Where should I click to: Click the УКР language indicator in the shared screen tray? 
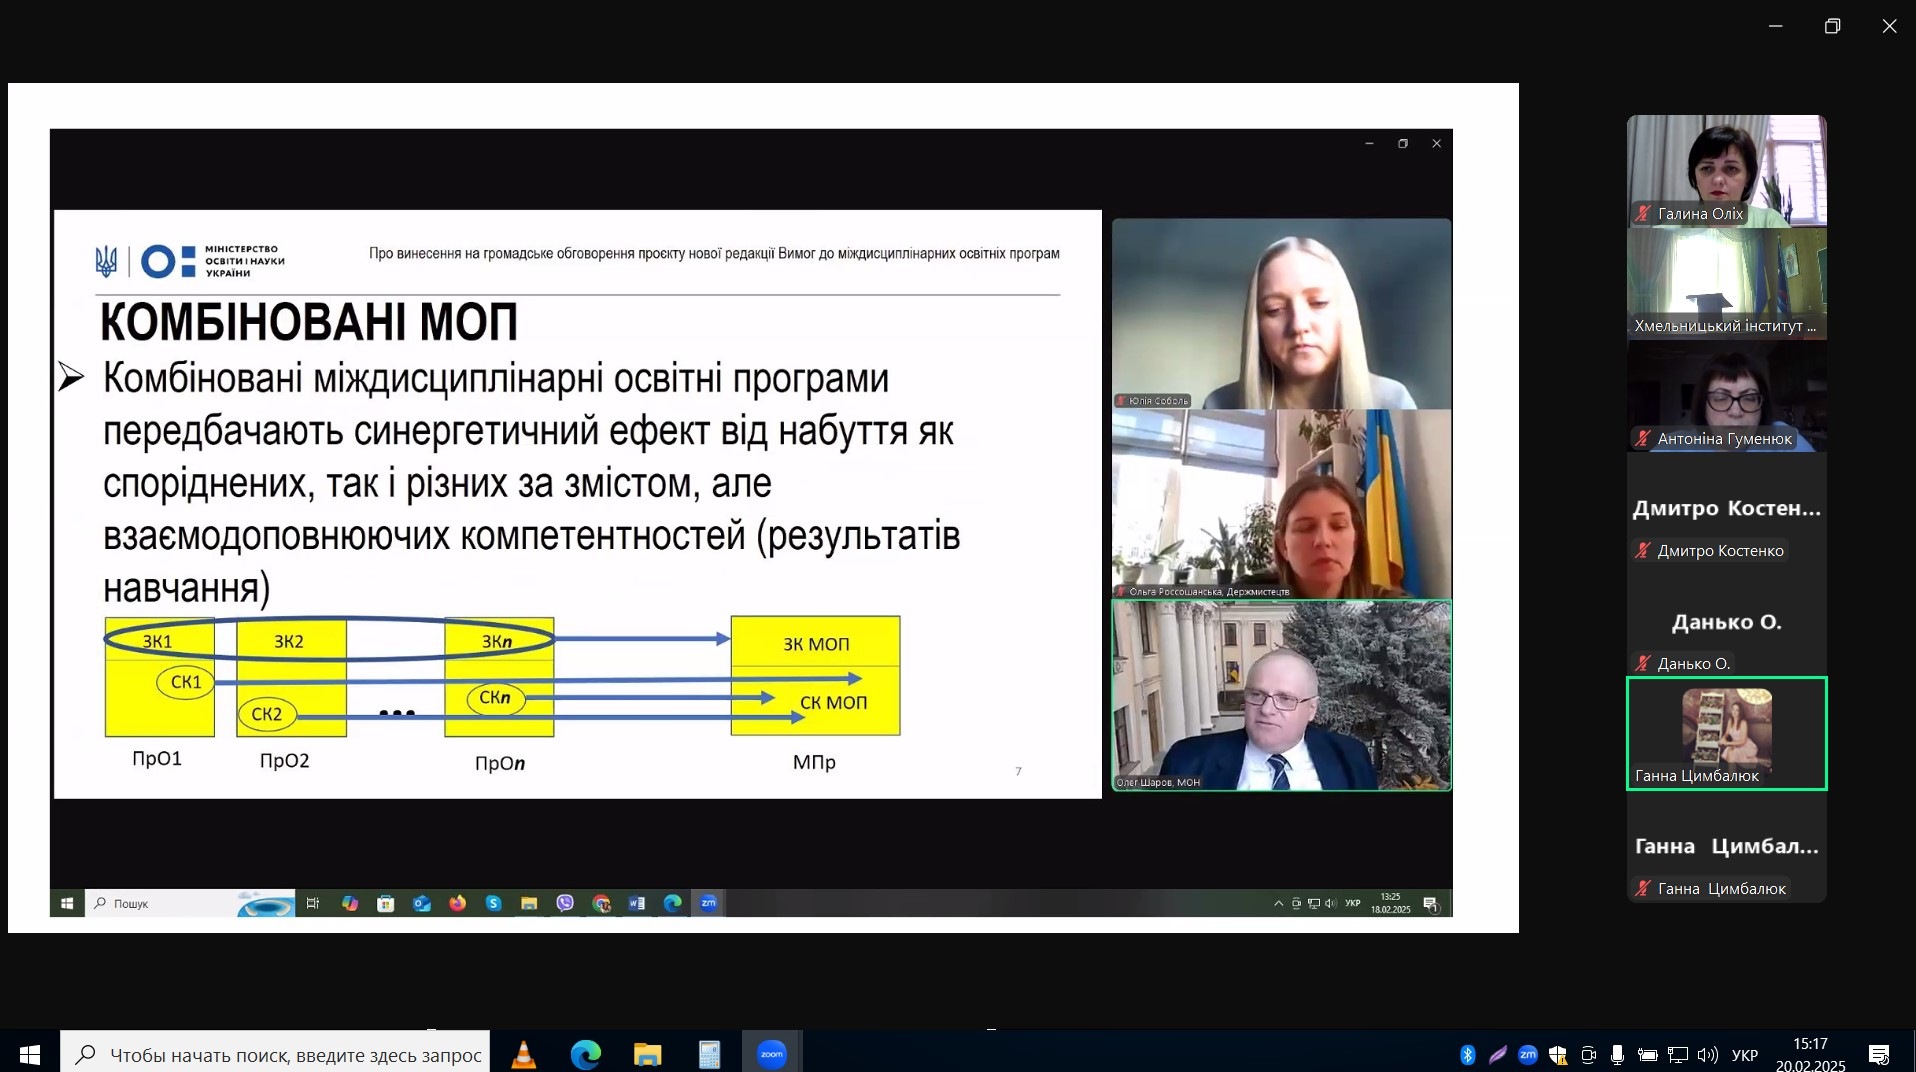(x=1353, y=903)
